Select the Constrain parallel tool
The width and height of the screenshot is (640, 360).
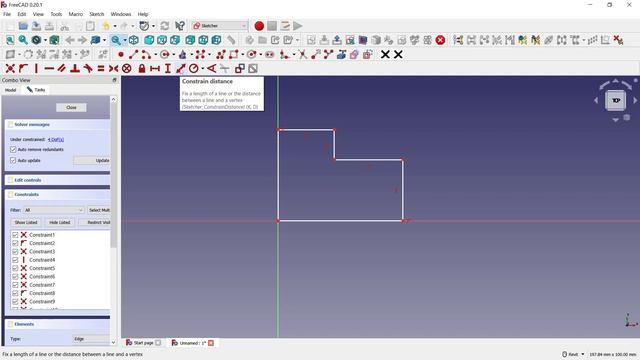coord(62,69)
